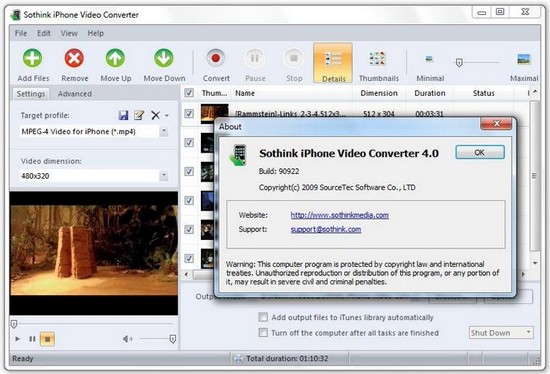Sort the list by Status column
This screenshot has height=374, width=550.
point(483,93)
